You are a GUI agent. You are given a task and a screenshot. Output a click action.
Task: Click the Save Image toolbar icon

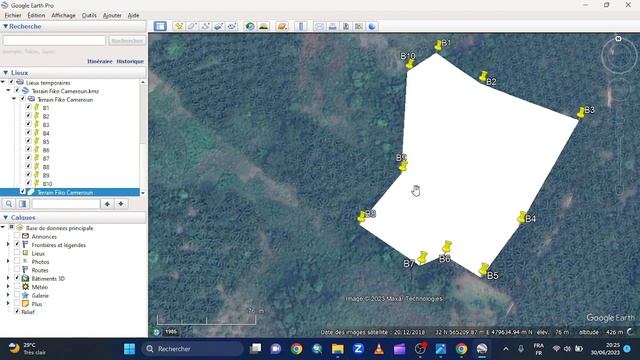(346, 26)
